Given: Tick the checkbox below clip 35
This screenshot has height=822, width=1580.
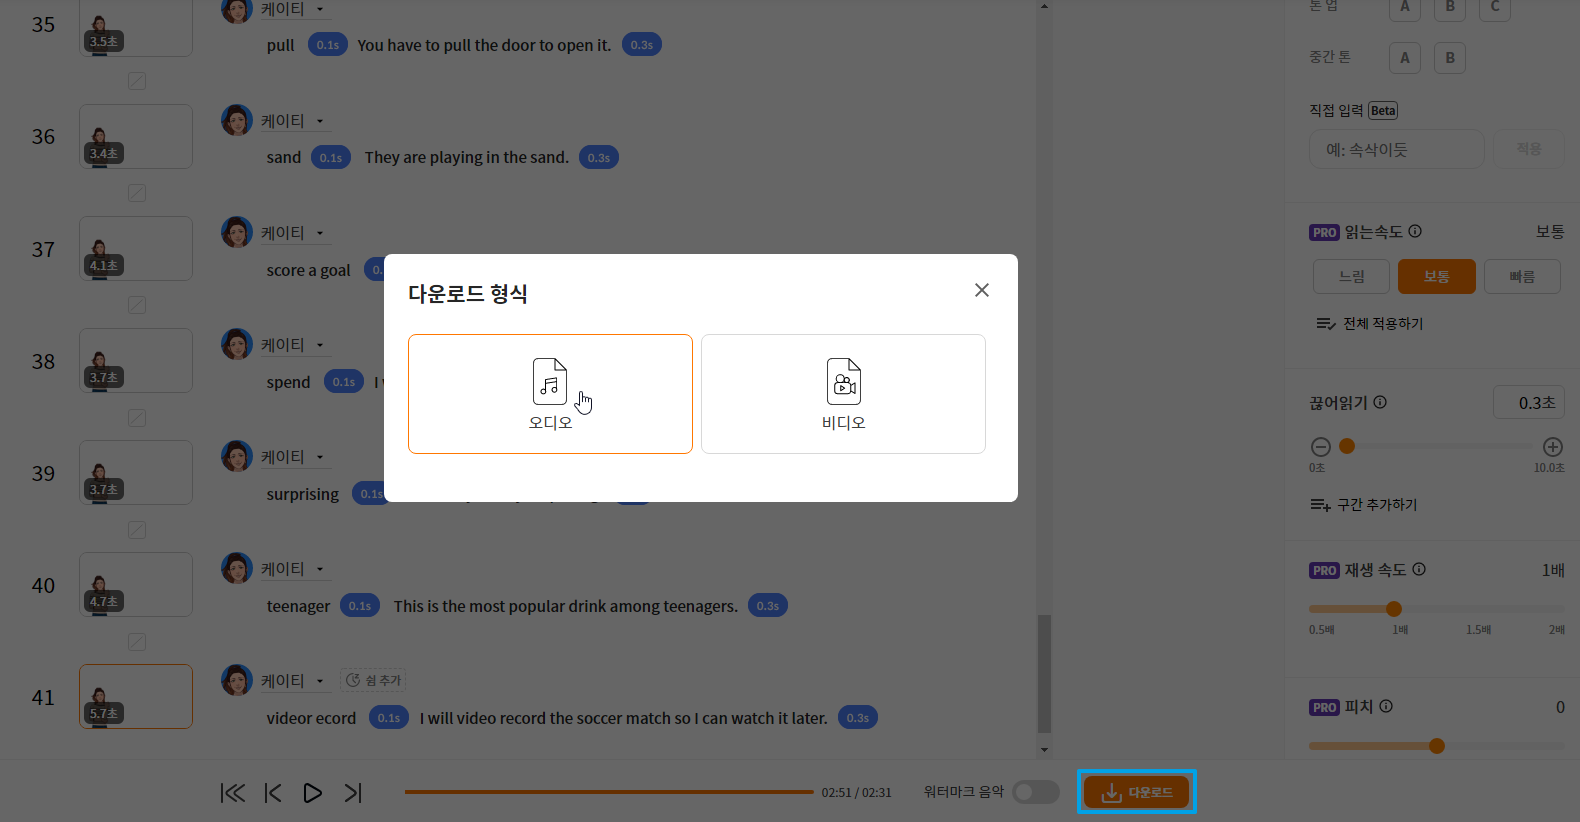Looking at the screenshot, I should coord(137,81).
